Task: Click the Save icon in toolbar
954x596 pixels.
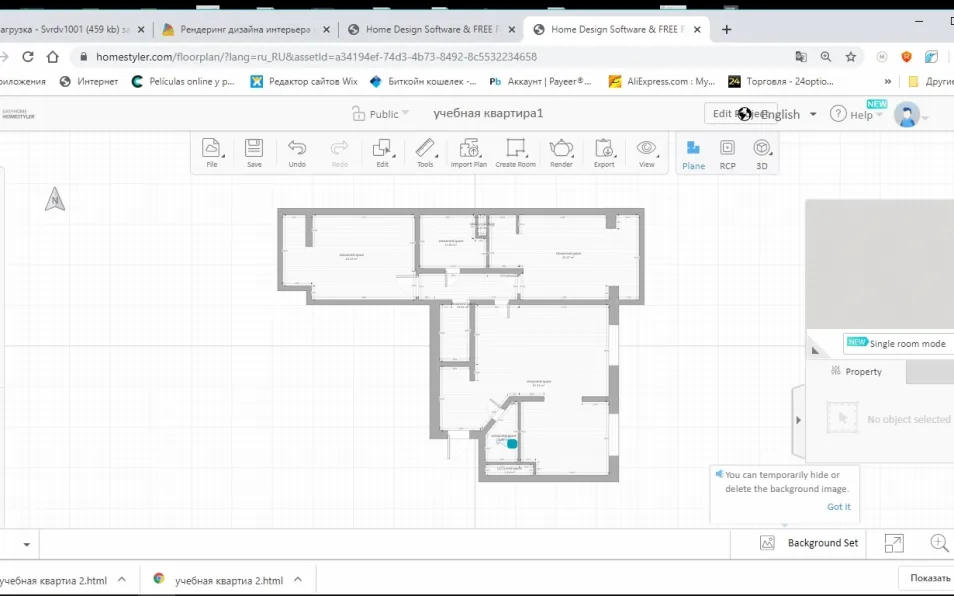Action: (254, 152)
